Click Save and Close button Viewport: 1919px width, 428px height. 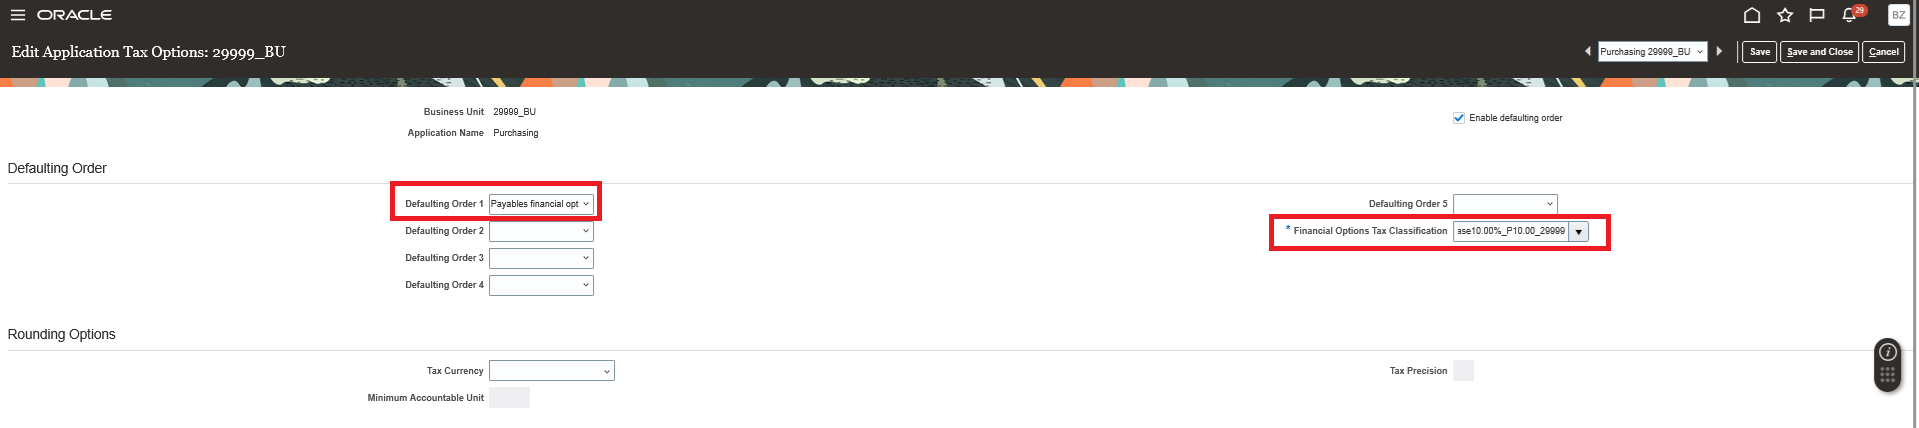click(x=1819, y=52)
